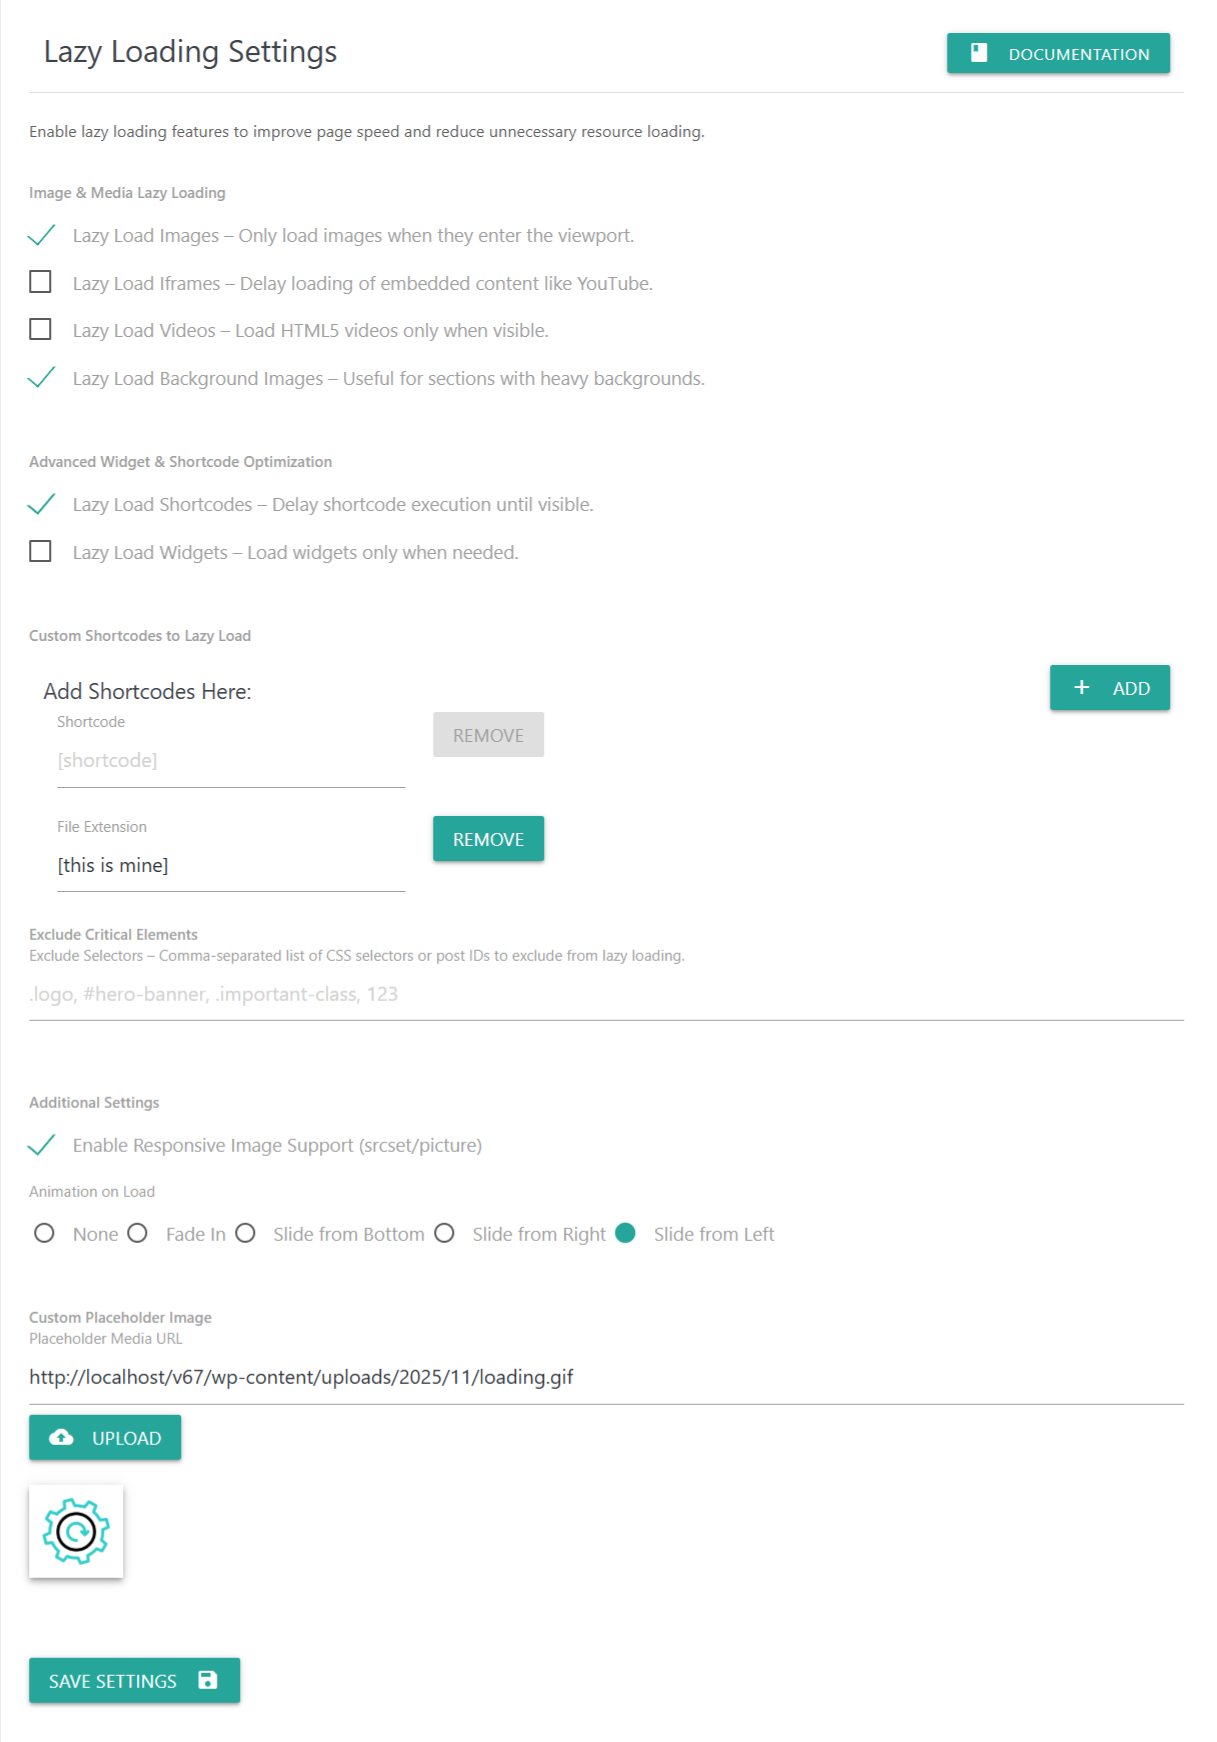Enable Lazy Load Videos checkbox
Viewport: 1217px width, 1742px height.
tap(41, 330)
